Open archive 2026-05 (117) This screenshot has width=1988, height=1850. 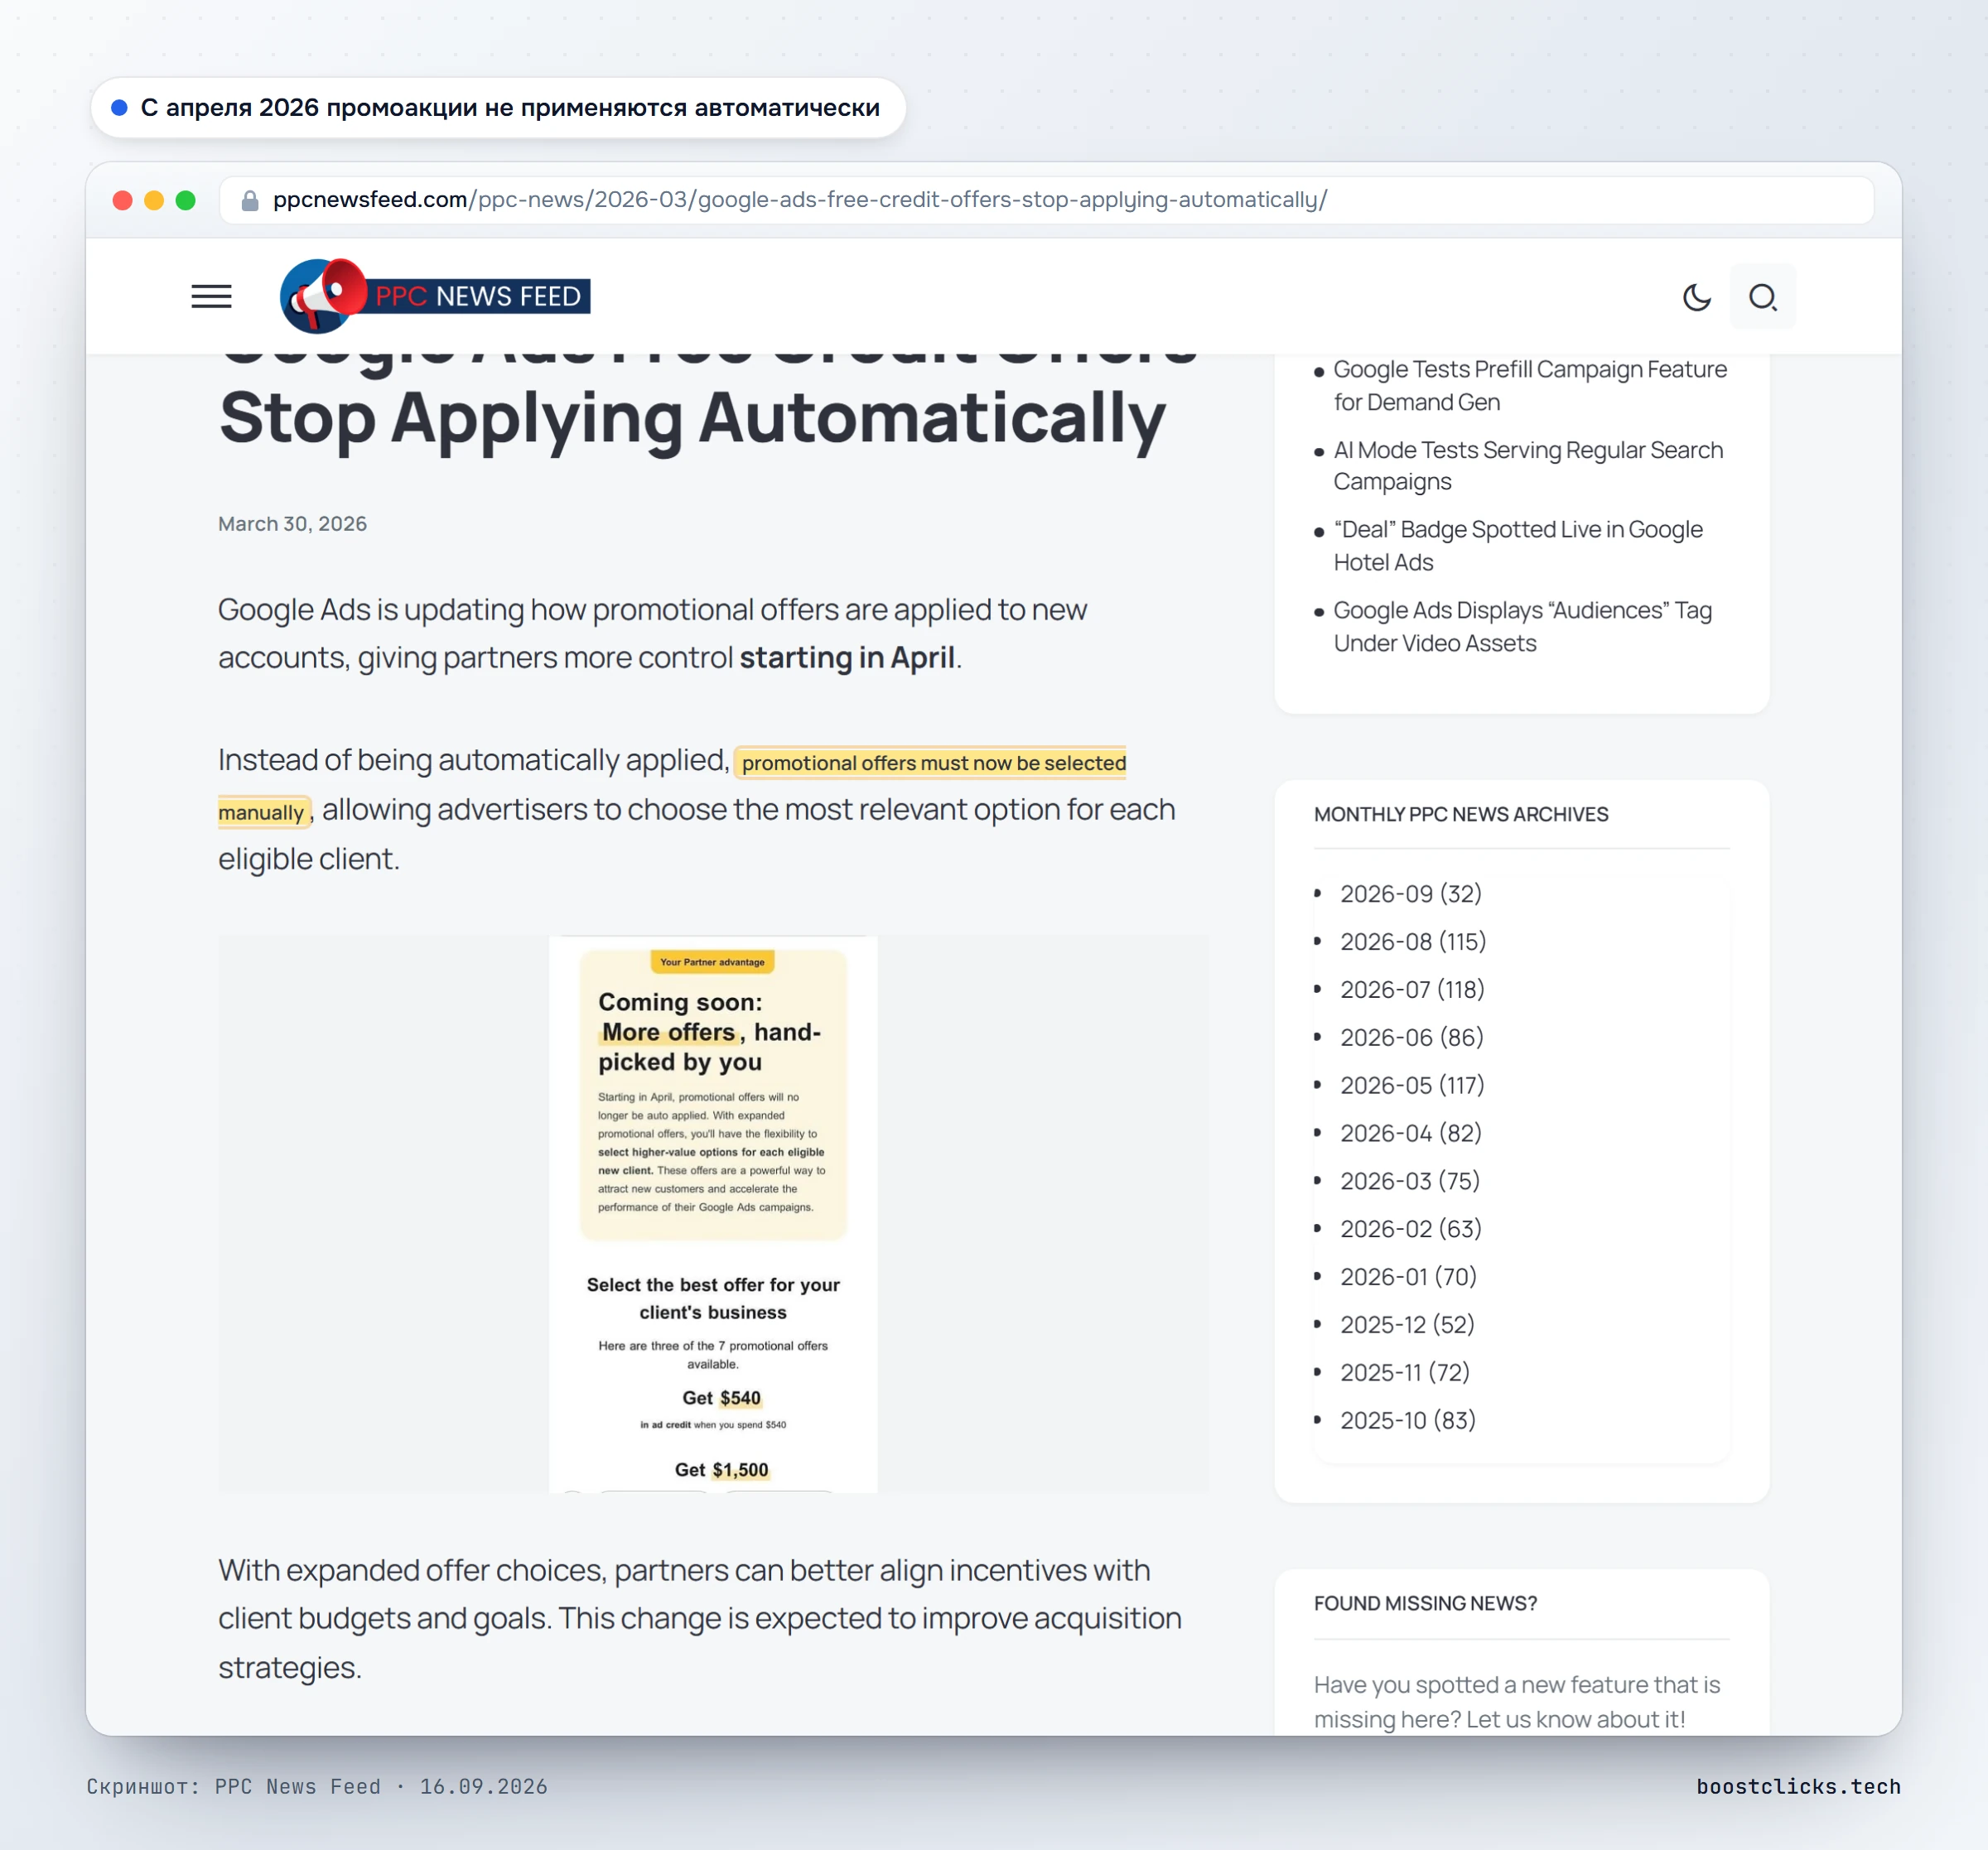tap(1411, 1085)
